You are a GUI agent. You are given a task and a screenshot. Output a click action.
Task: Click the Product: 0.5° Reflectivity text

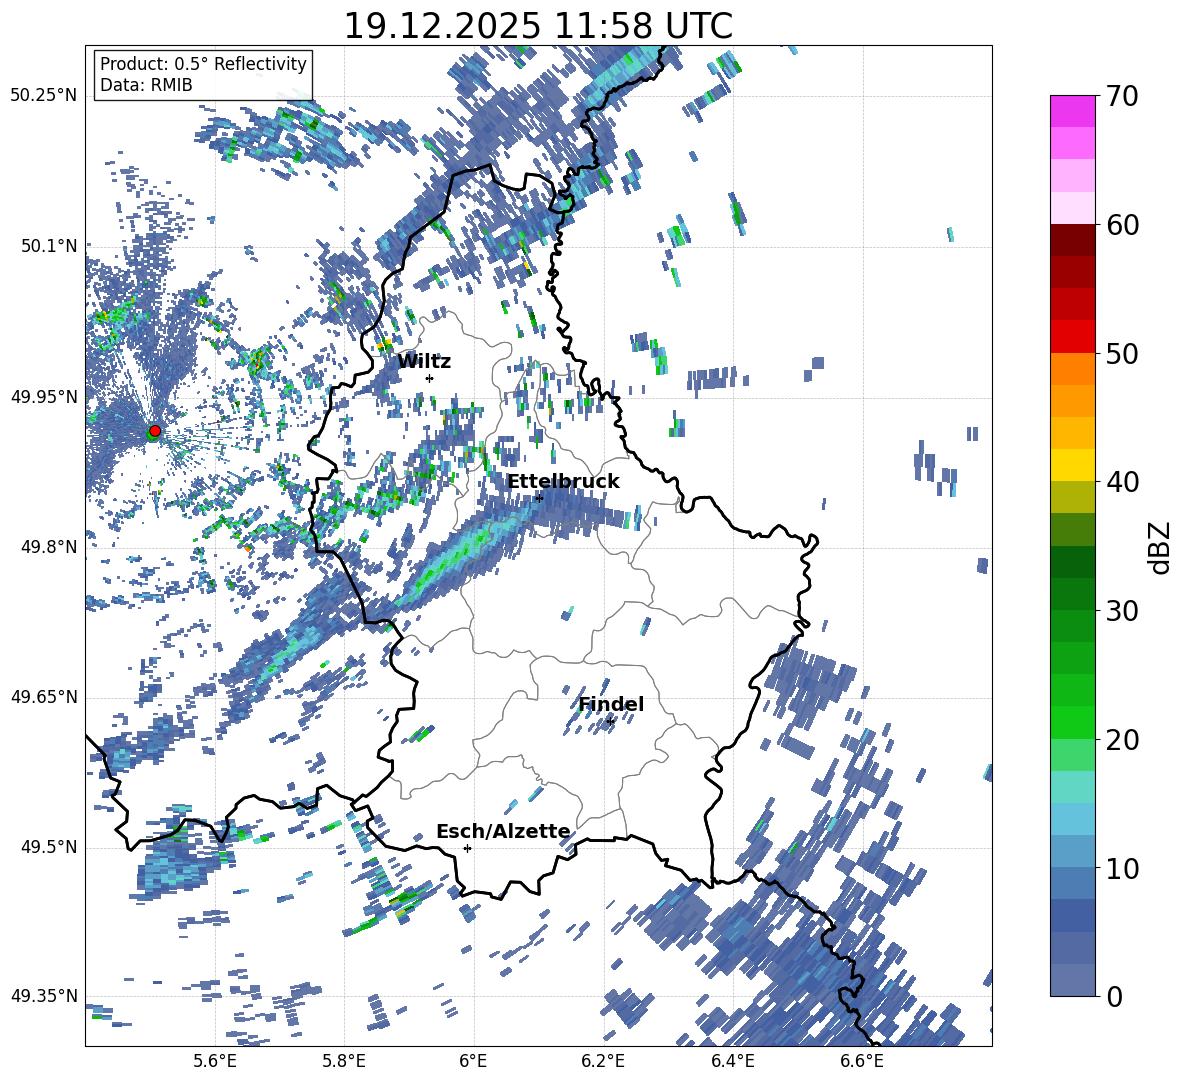click(x=203, y=63)
